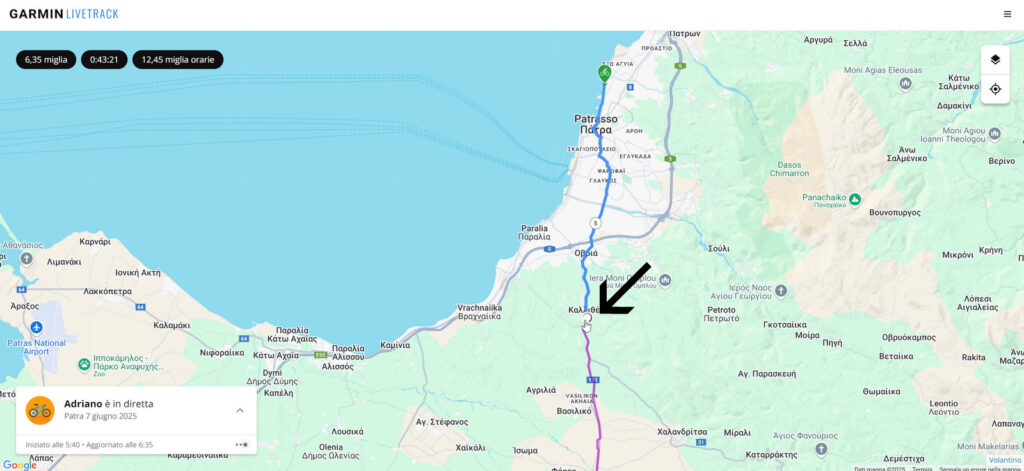
Task: Collapse the Adriano live activity card
Action: click(240, 410)
